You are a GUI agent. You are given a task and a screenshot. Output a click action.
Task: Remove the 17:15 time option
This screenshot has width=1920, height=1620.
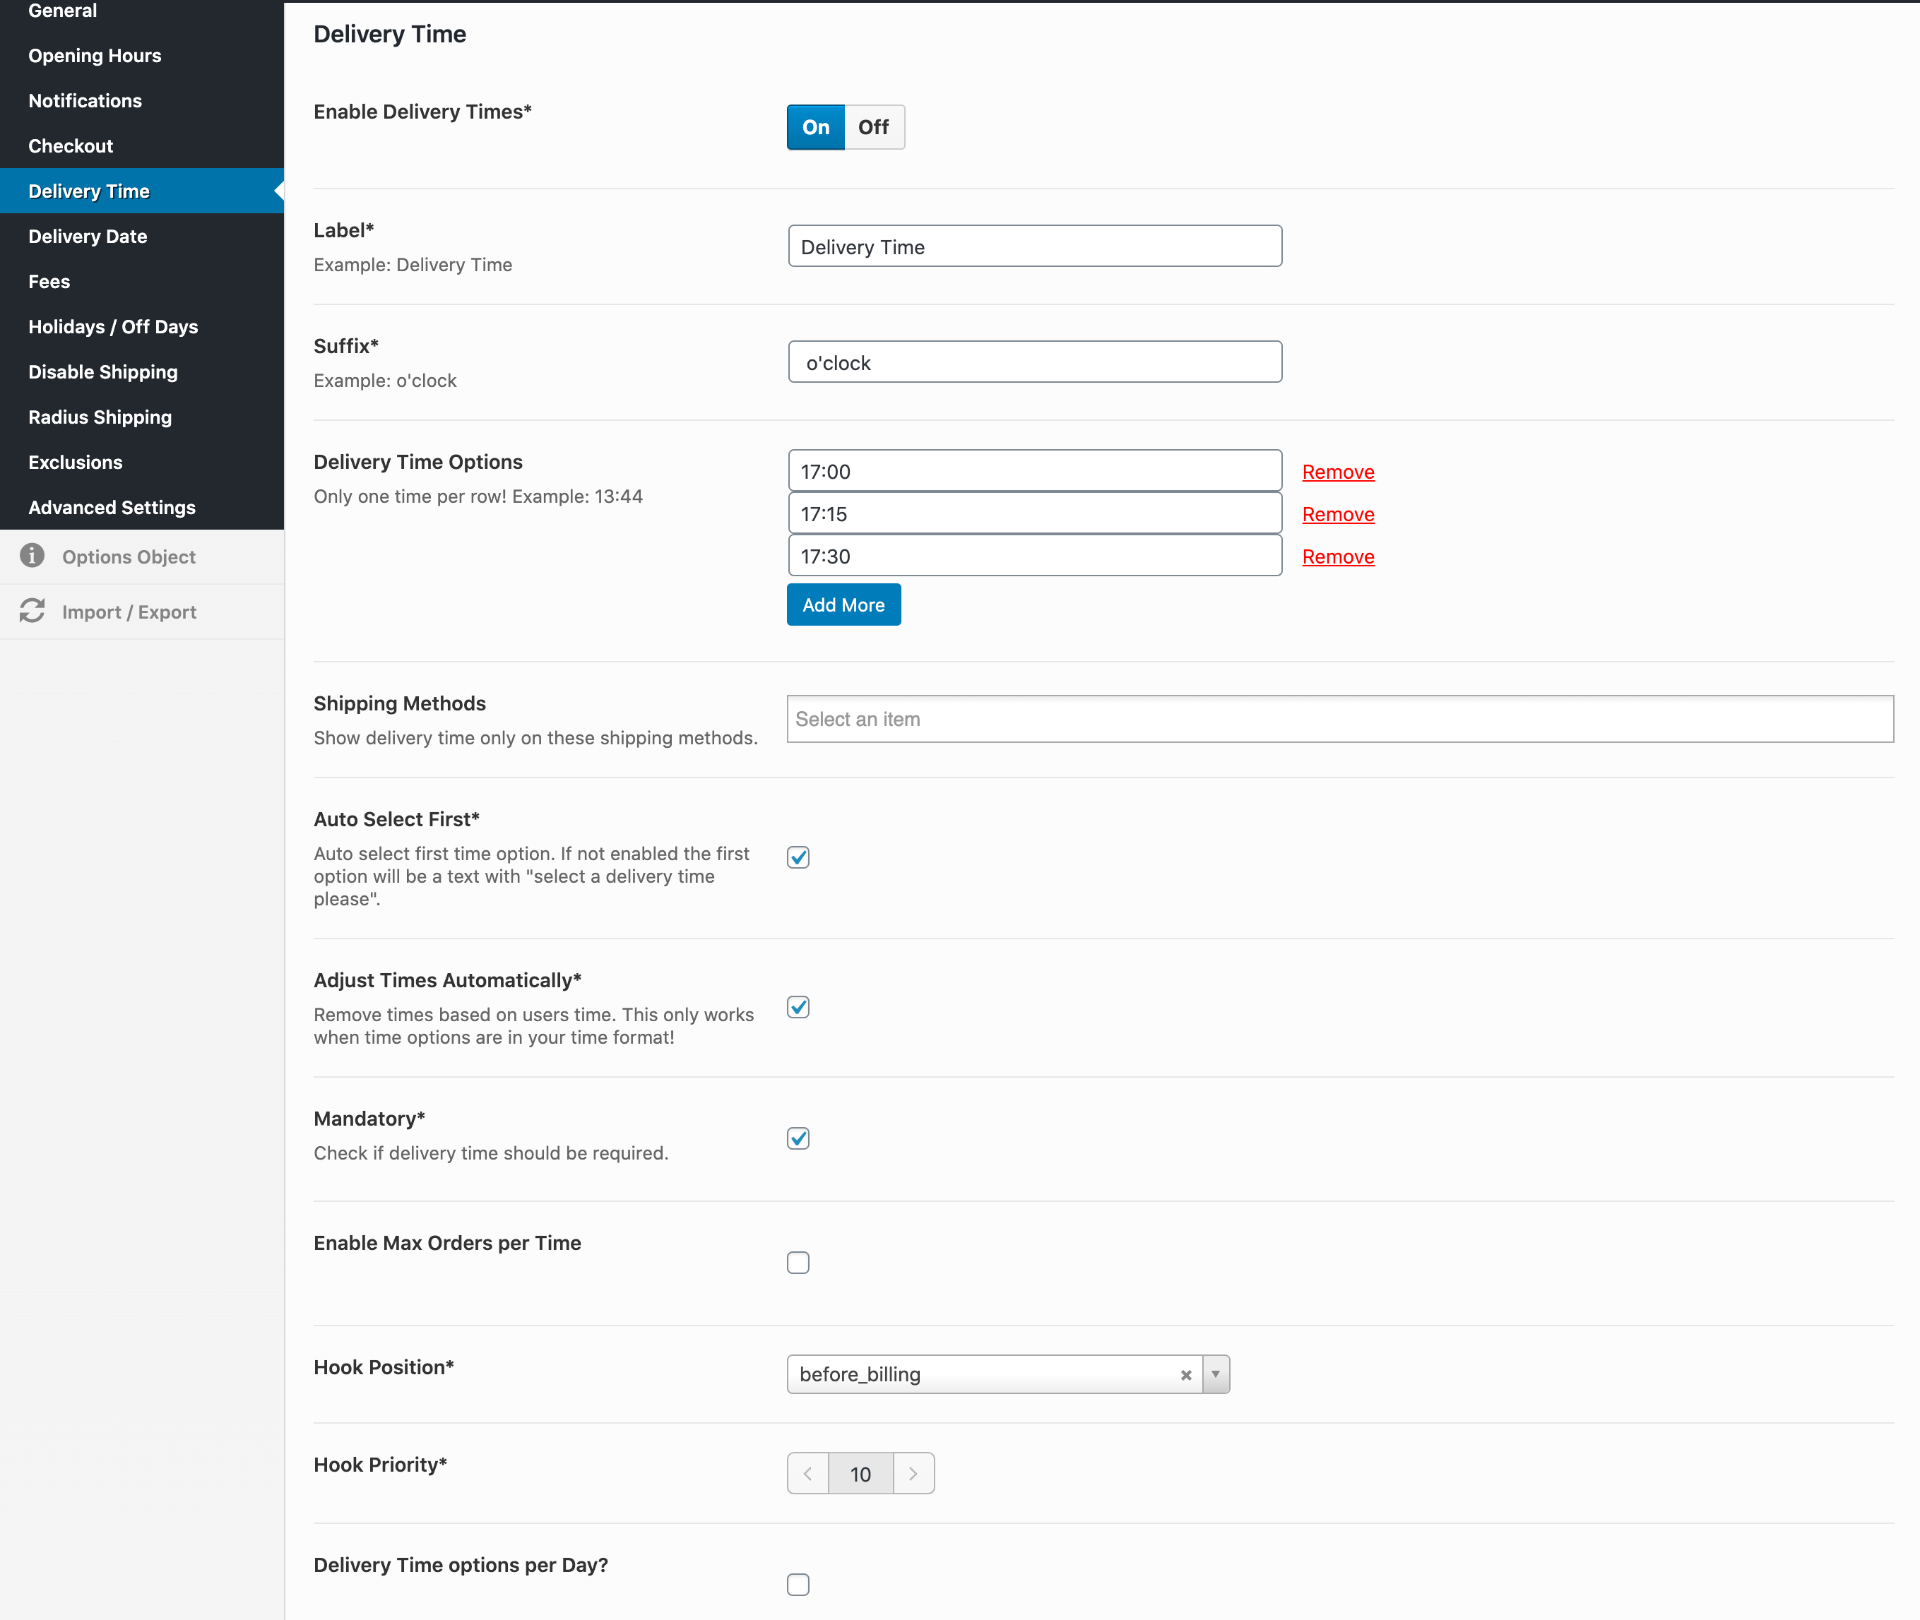(1338, 514)
